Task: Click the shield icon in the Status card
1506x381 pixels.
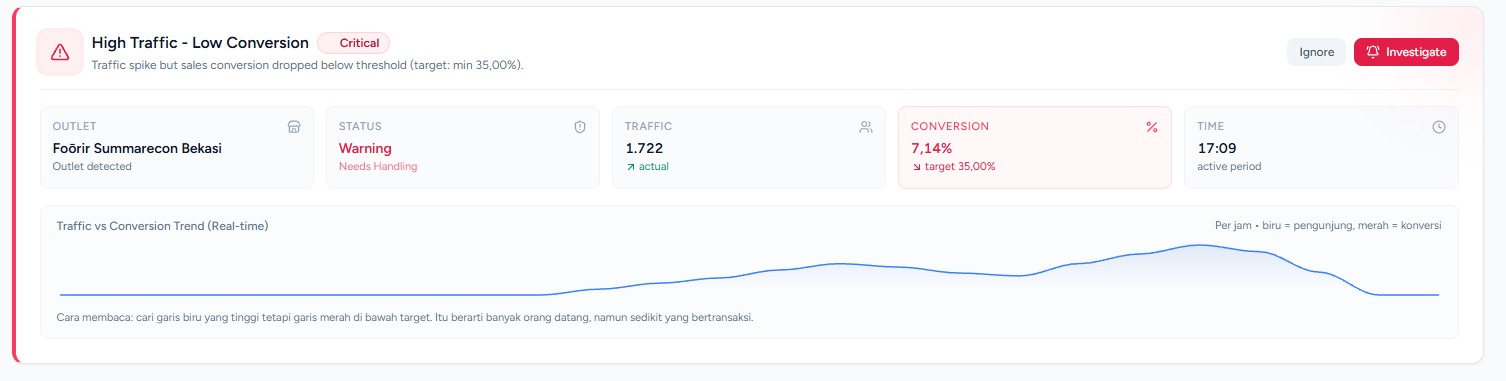Action: pos(580,127)
